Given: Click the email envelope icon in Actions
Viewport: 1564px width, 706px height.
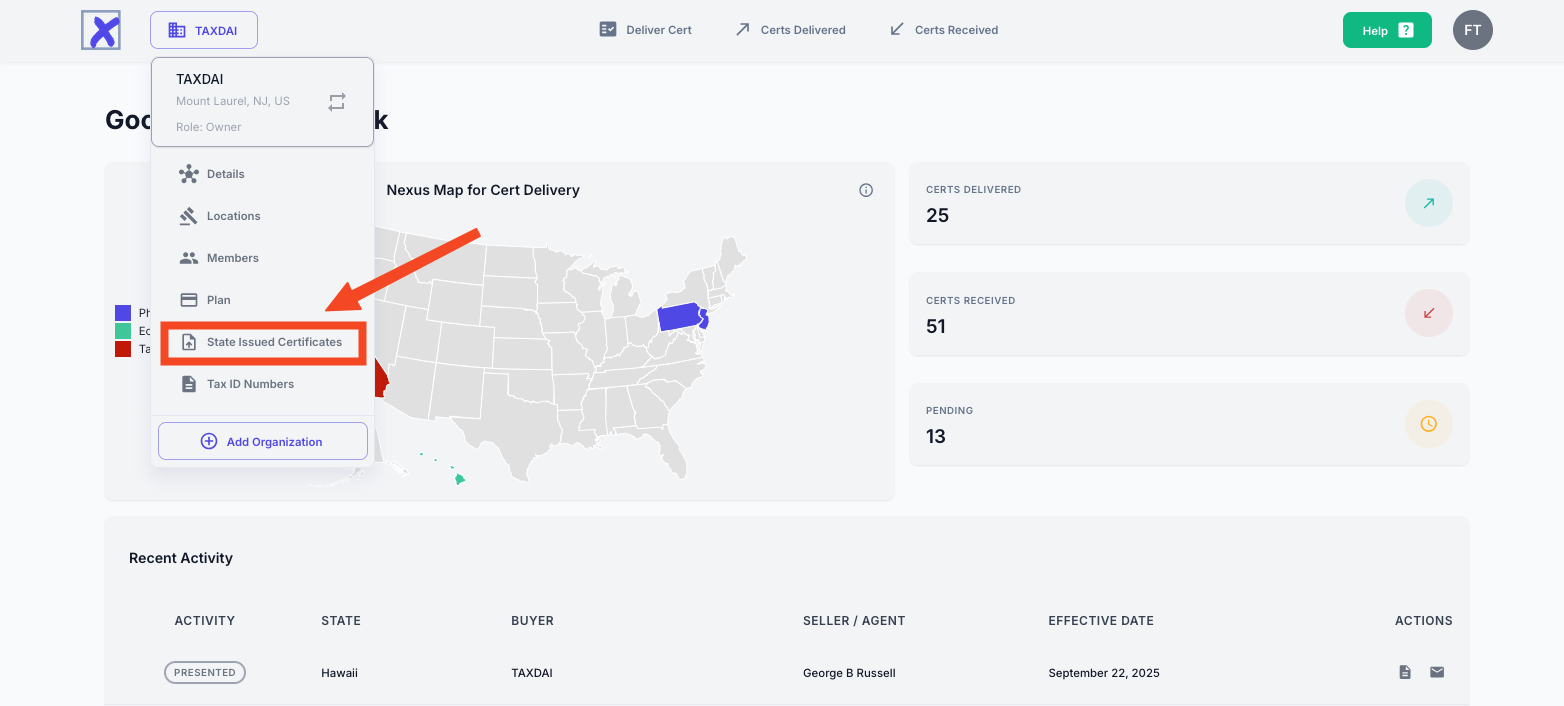Looking at the screenshot, I should coord(1437,672).
